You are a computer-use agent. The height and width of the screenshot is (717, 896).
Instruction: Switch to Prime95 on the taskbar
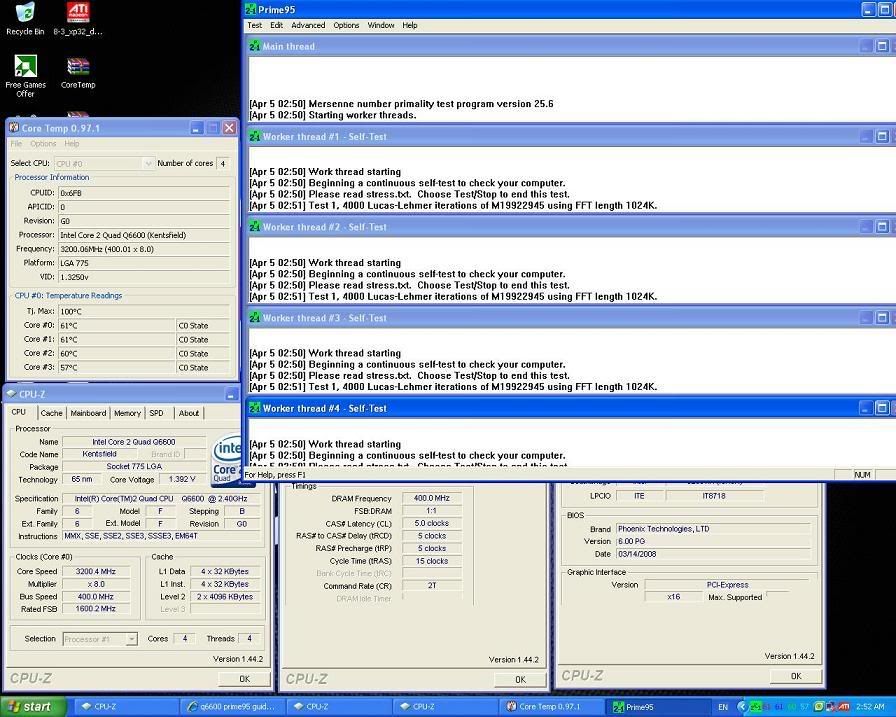click(x=658, y=707)
